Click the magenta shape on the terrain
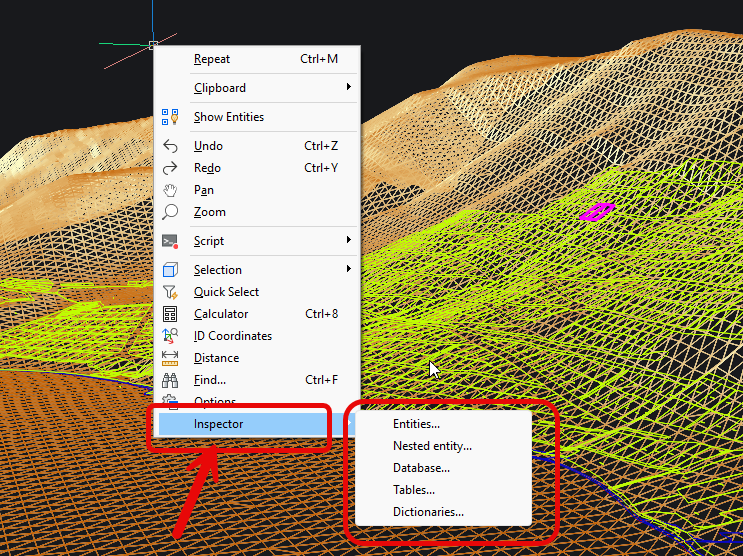743x556 pixels. 597,212
